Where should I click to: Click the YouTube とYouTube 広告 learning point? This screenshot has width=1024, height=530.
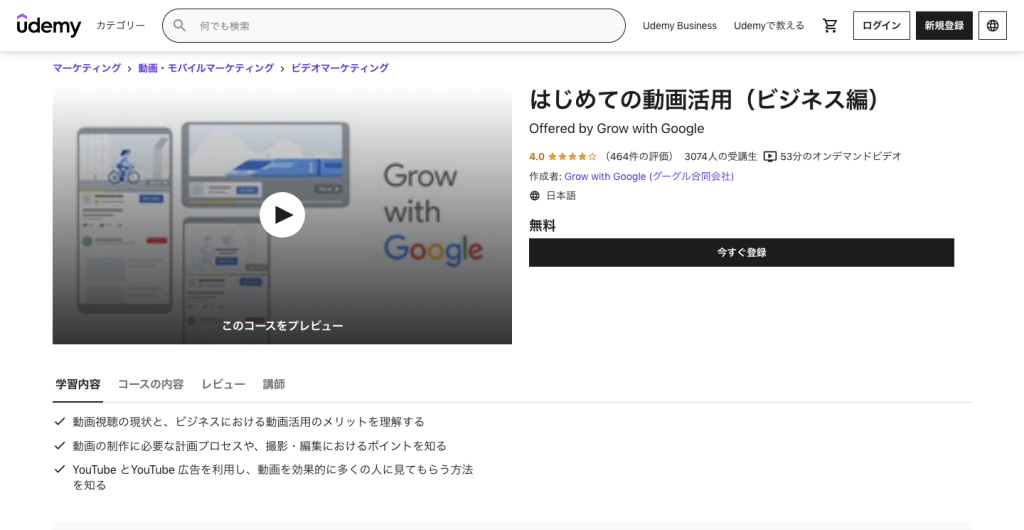pos(273,477)
